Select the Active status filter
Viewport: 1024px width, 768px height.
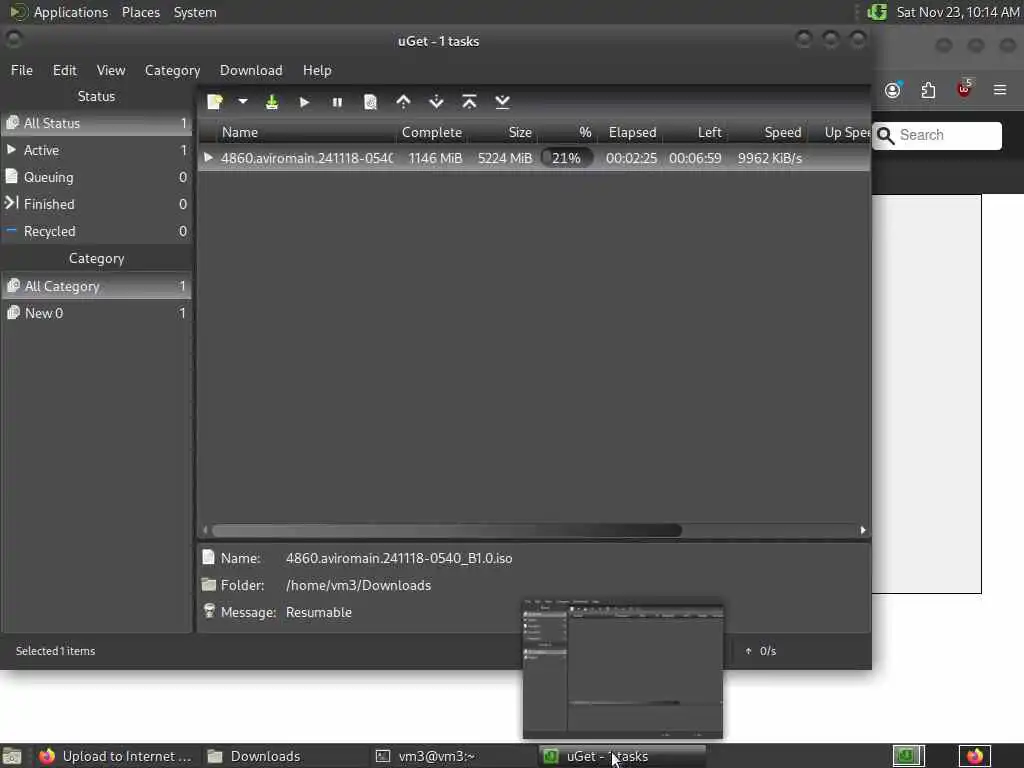[97, 150]
